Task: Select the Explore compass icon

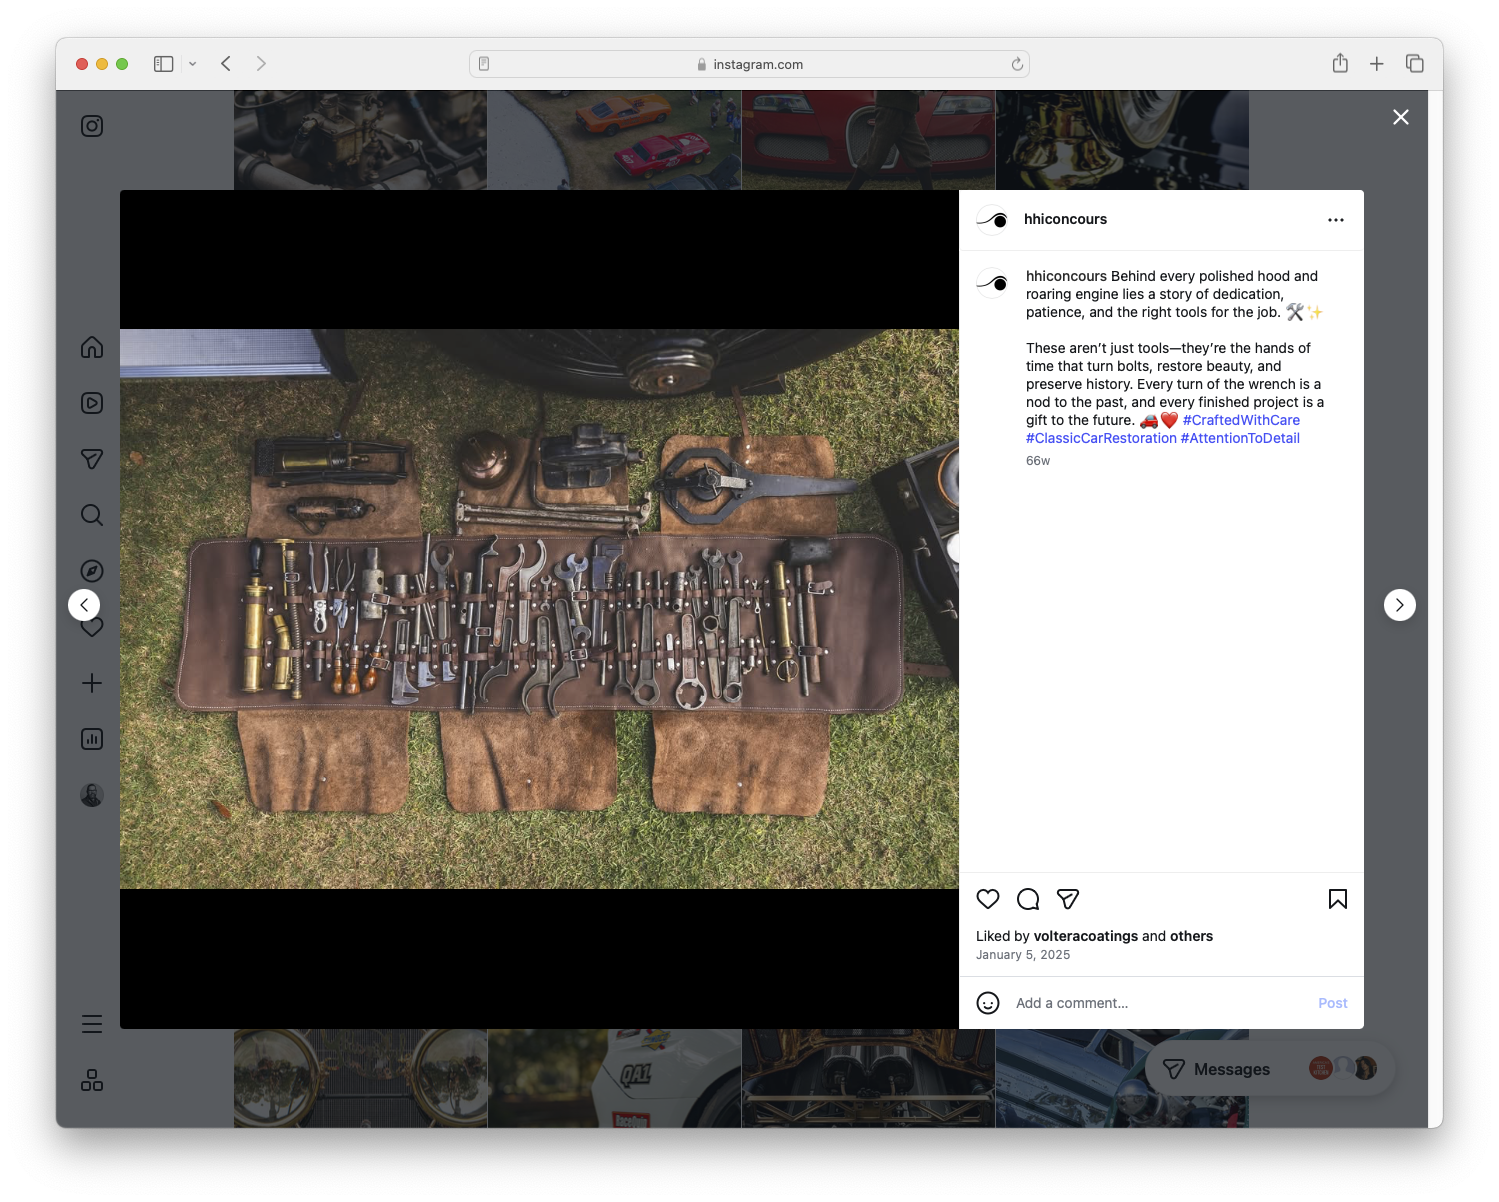Action: tap(91, 570)
